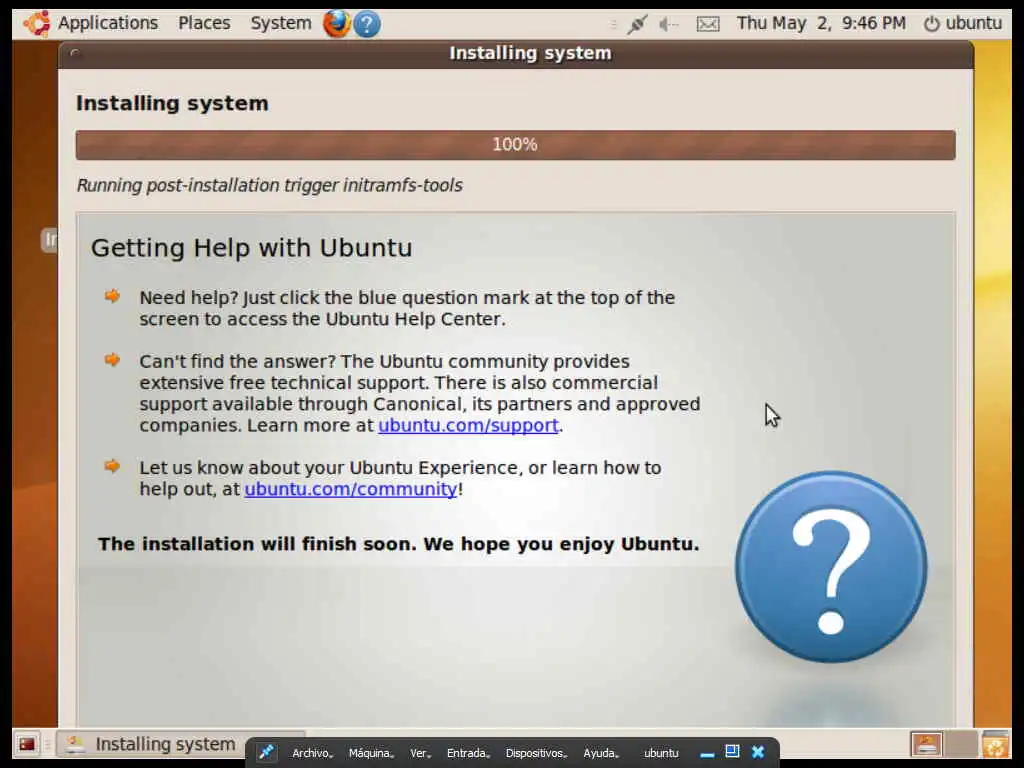Minimize the VM from the mini toolbar
The height and width of the screenshot is (768, 1024).
tap(707, 753)
